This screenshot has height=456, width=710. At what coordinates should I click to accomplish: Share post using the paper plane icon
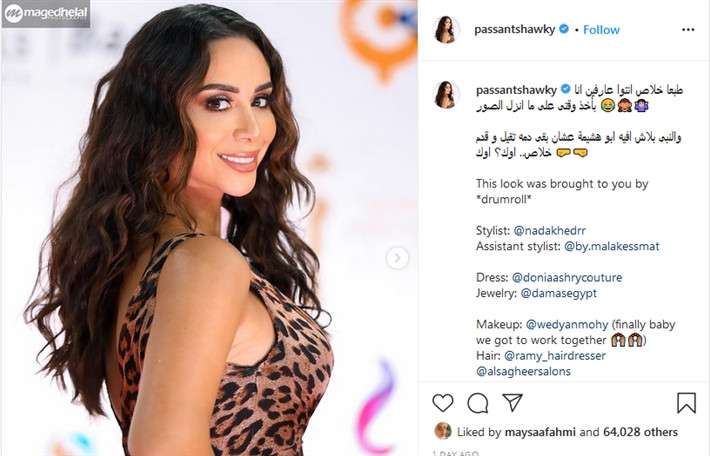click(x=513, y=403)
